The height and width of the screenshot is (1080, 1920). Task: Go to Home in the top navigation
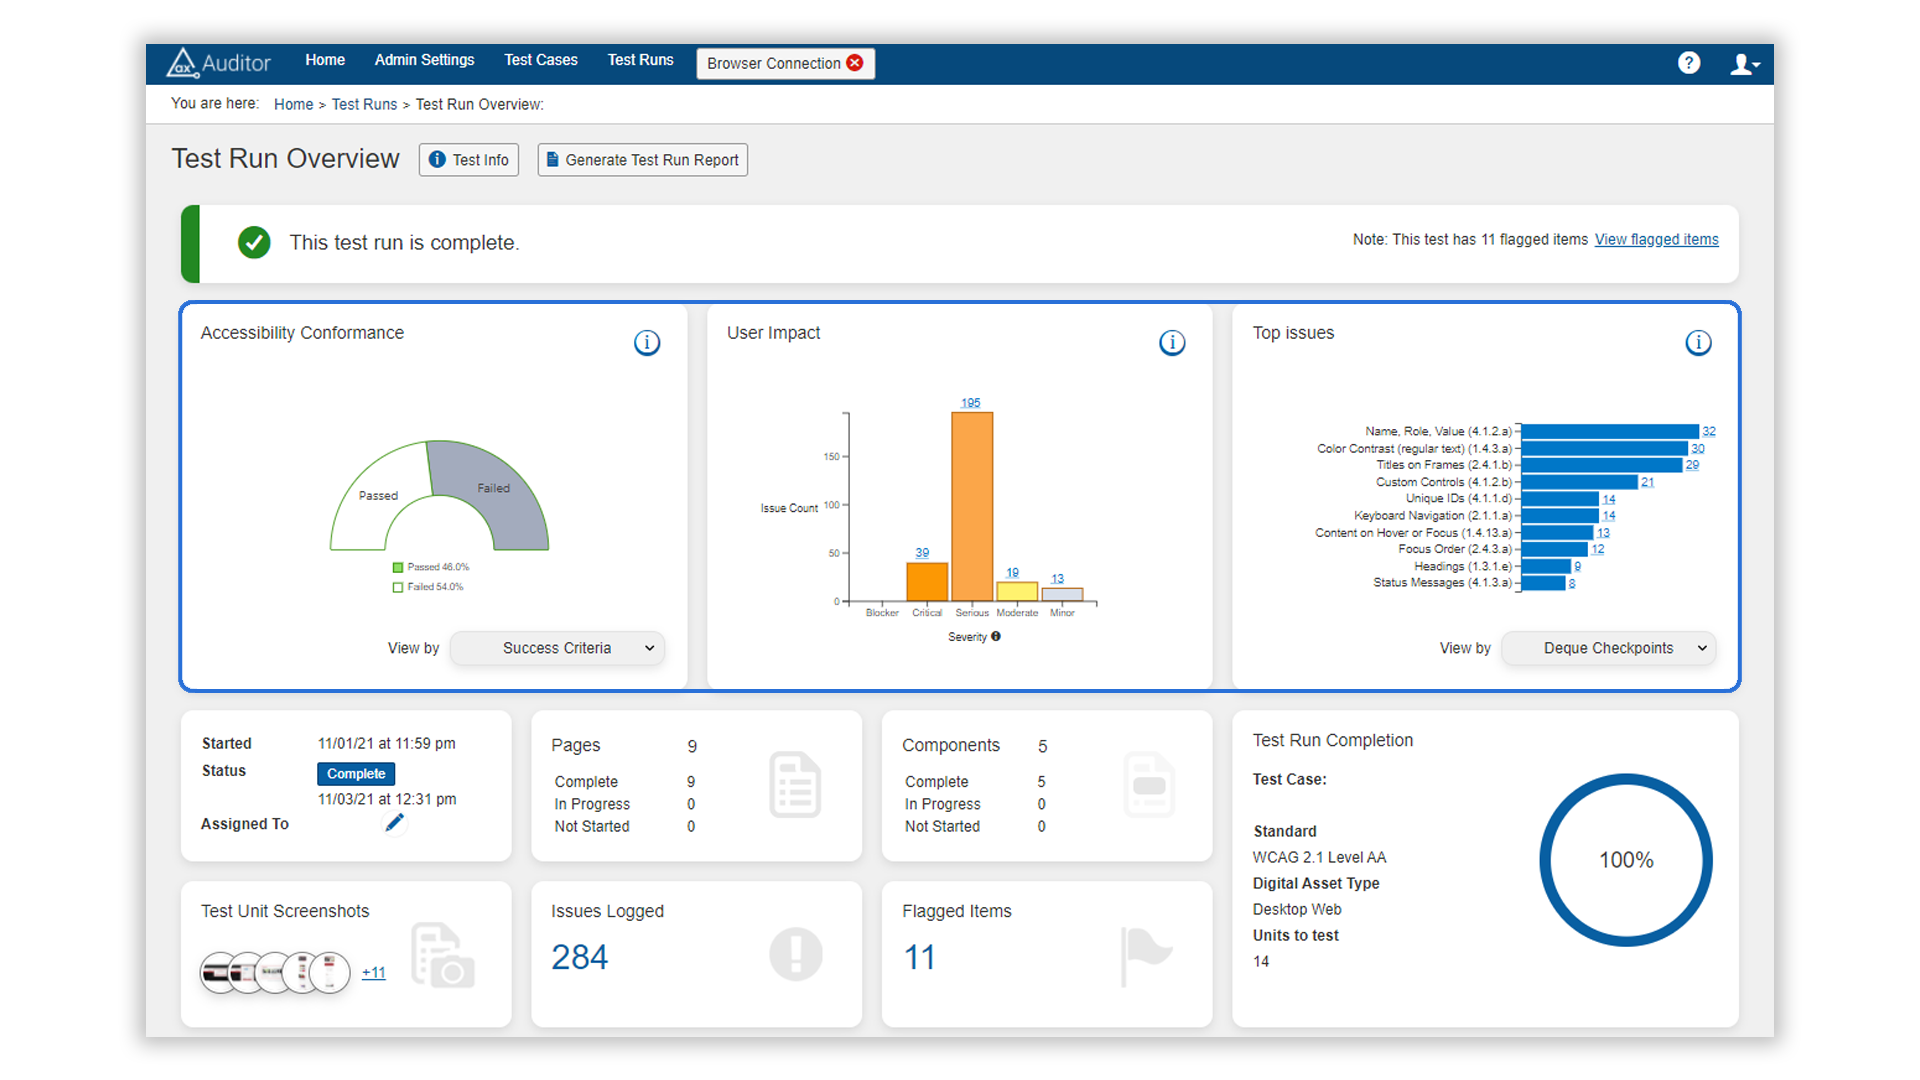(x=325, y=60)
